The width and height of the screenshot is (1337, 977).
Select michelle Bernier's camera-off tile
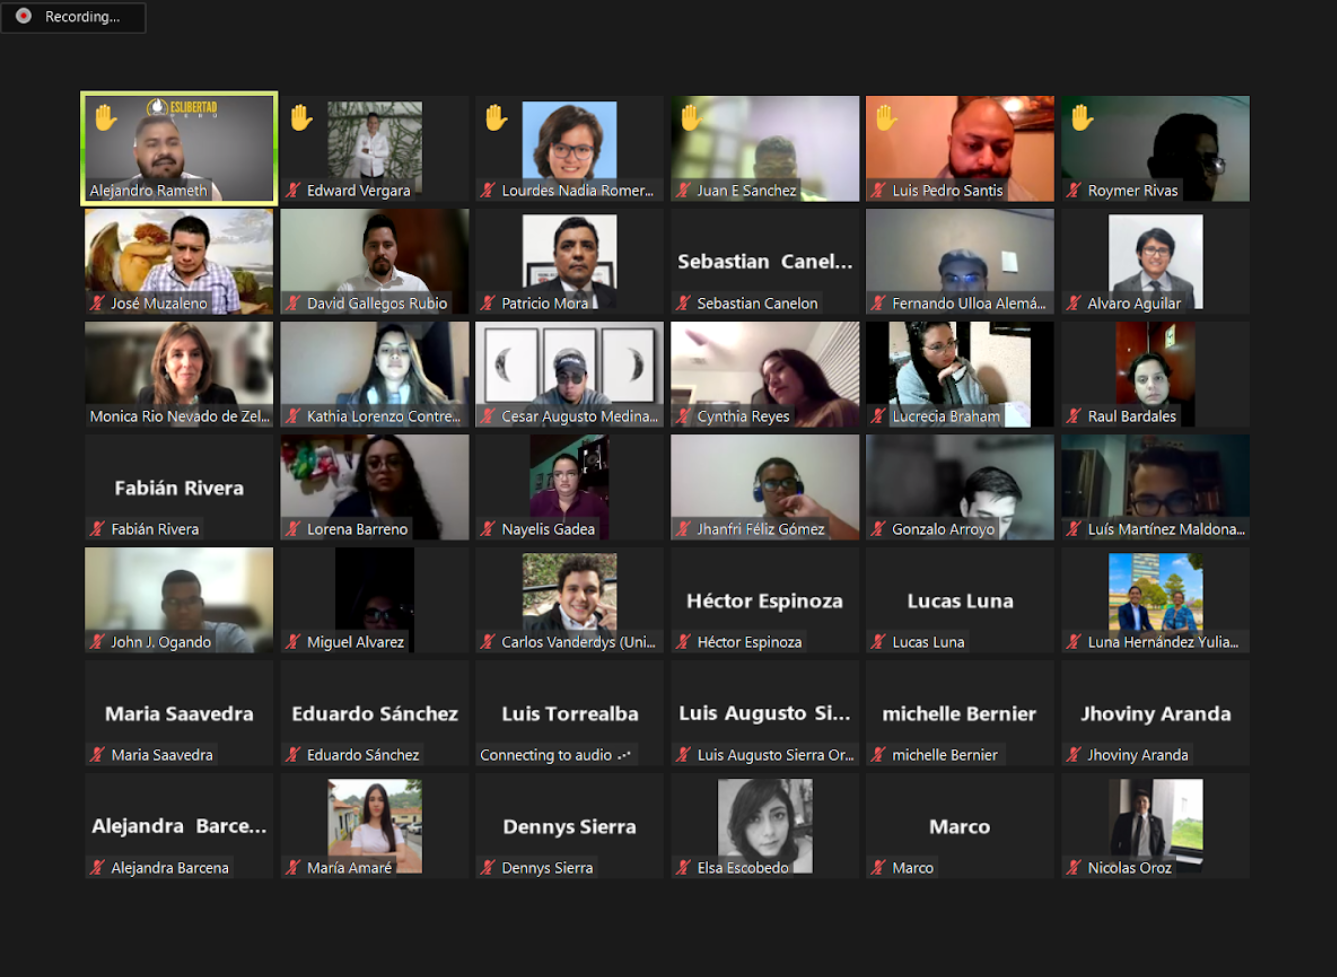click(960, 713)
